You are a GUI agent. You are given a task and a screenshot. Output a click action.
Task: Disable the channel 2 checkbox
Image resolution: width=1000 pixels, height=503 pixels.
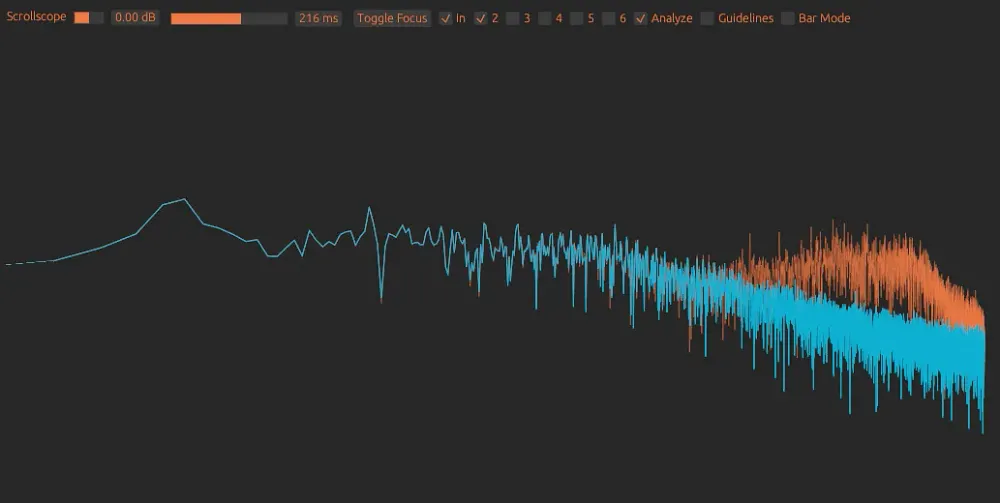(x=481, y=18)
